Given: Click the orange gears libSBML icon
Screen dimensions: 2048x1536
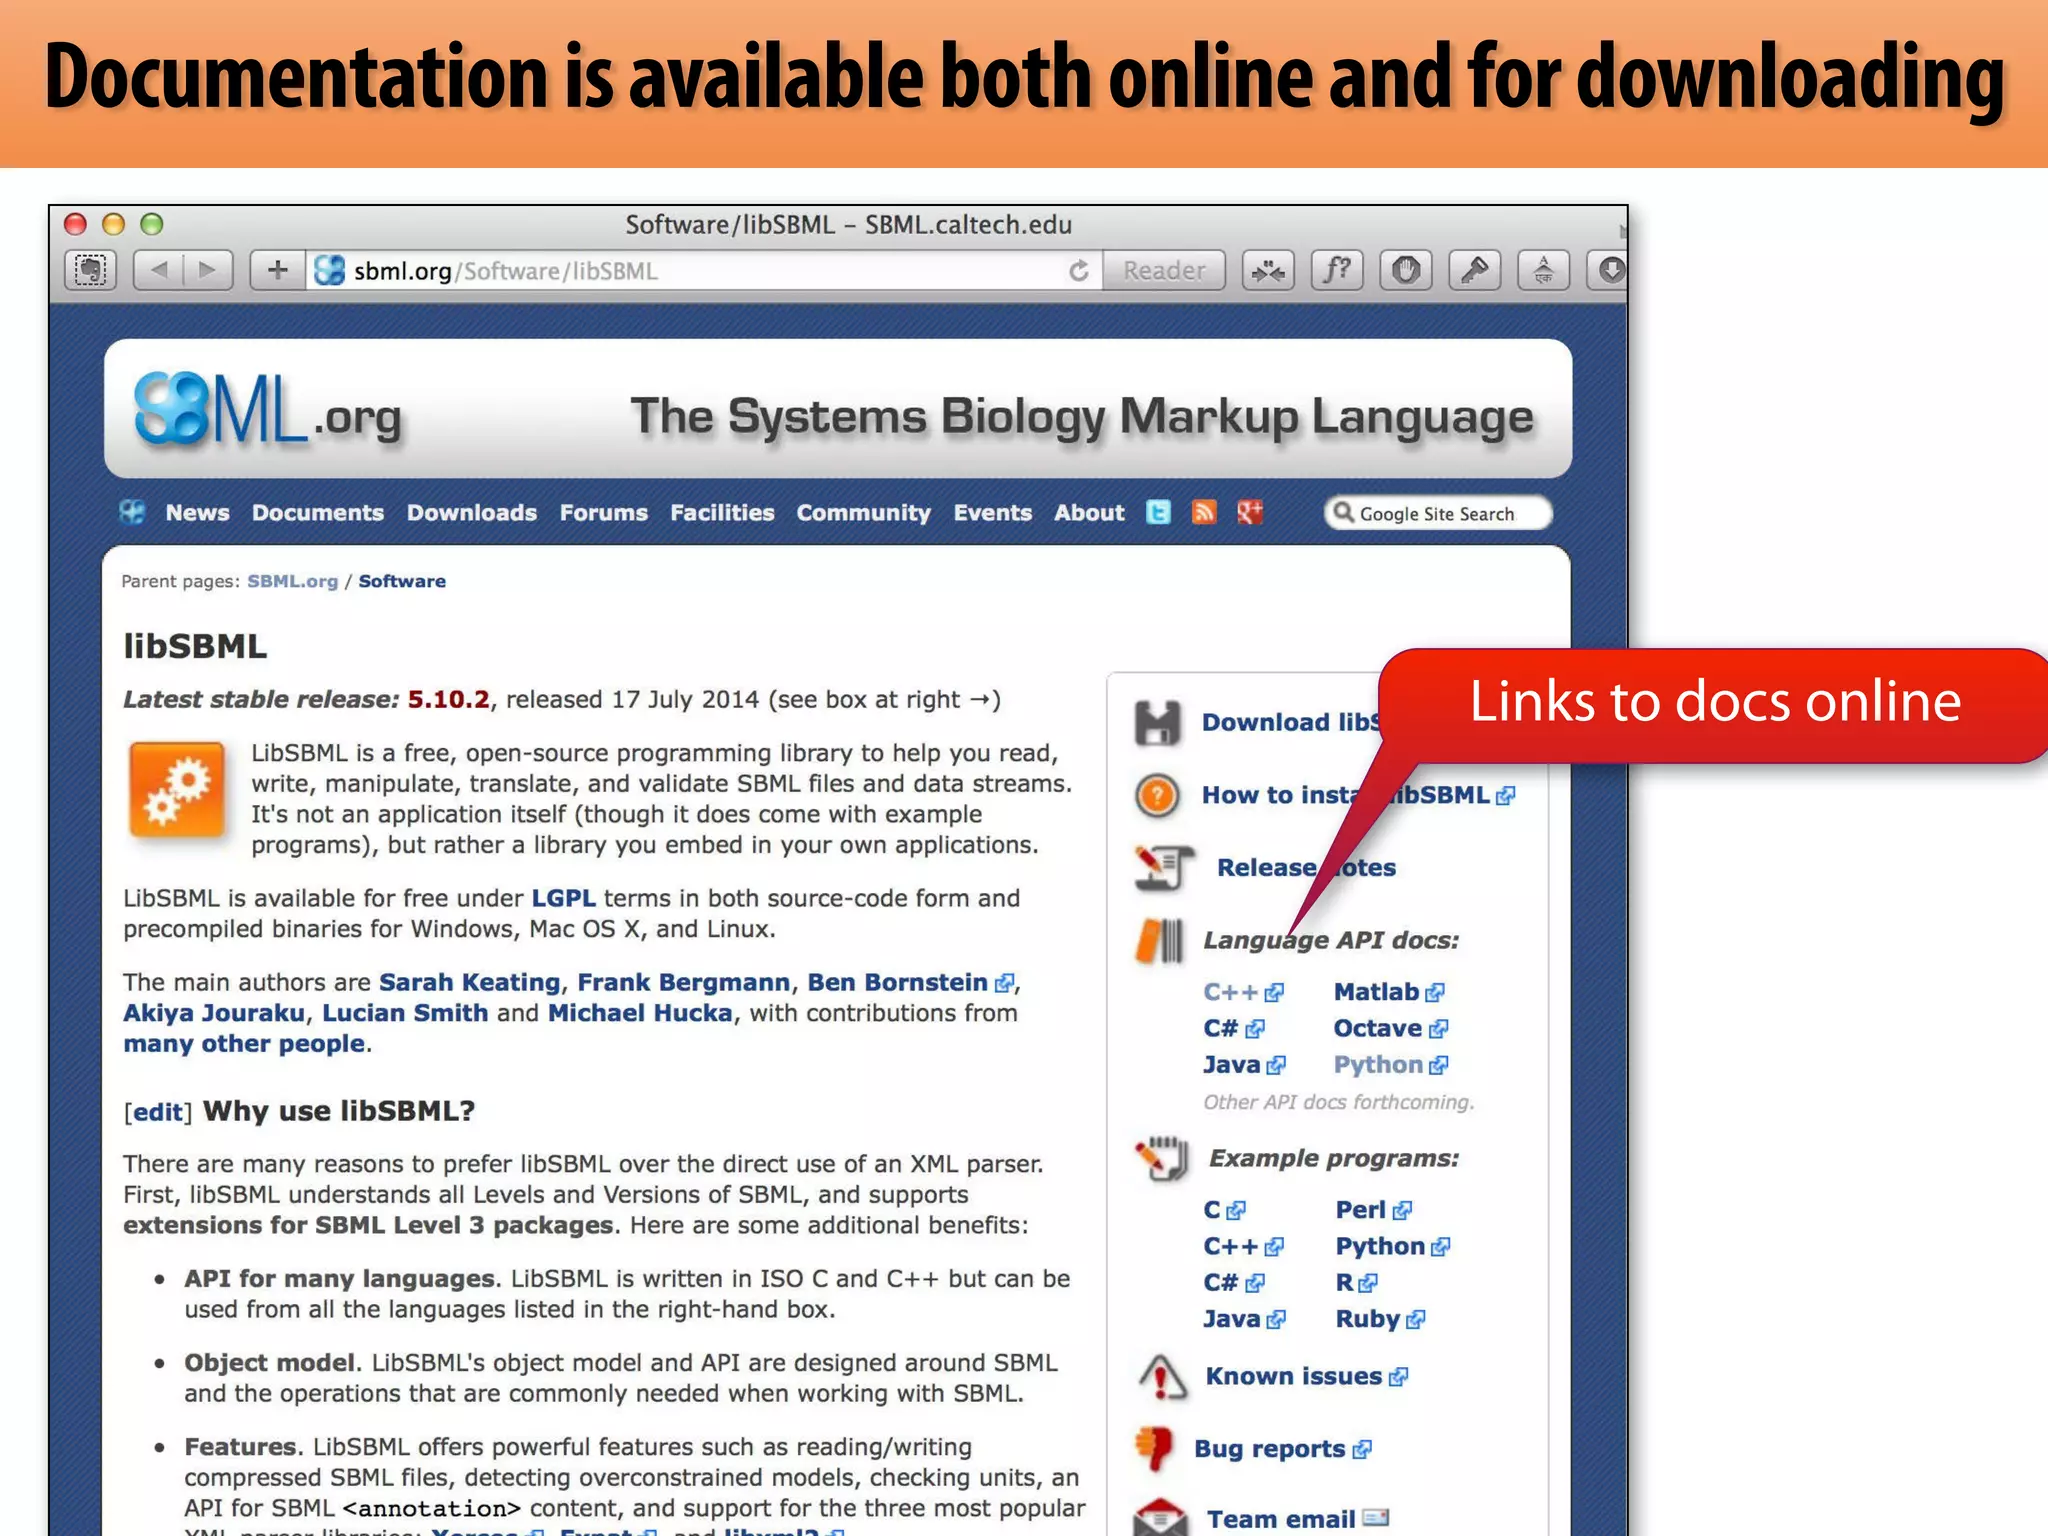Looking at the screenshot, I should (177, 789).
